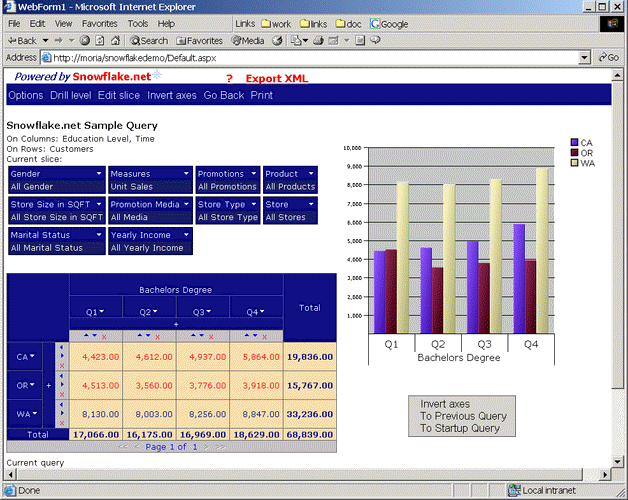Click the Stop toolbar icon
The image size is (628, 500).
pos(85,40)
